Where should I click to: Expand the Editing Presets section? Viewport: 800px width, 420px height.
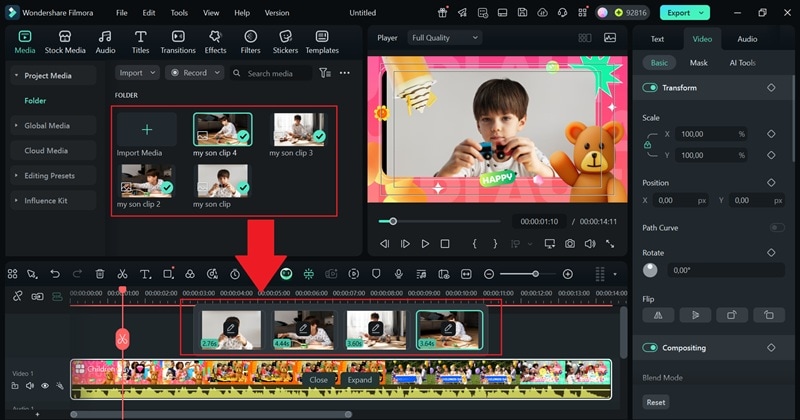(53, 176)
